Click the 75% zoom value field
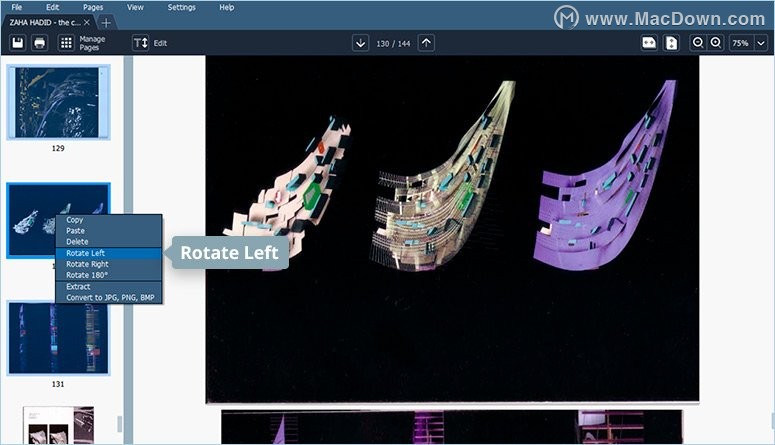Image resolution: width=775 pixels, height=445 pixels. (741, 43)
